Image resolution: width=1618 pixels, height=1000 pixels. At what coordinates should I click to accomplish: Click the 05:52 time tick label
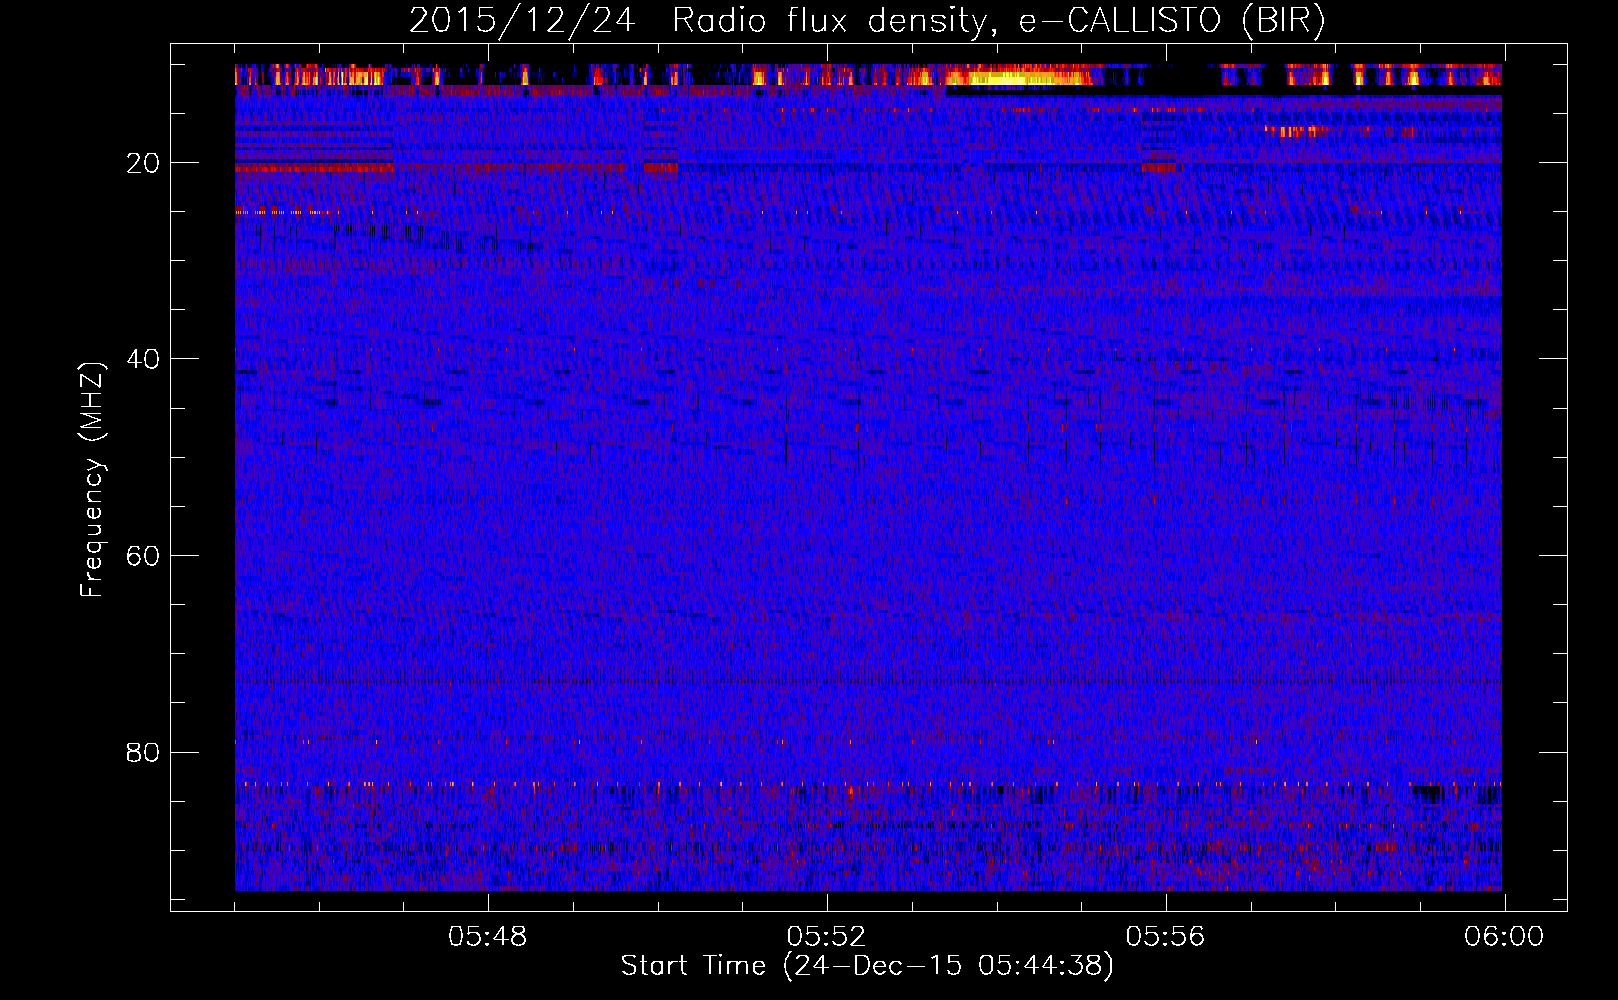click(x=827, y=937)
